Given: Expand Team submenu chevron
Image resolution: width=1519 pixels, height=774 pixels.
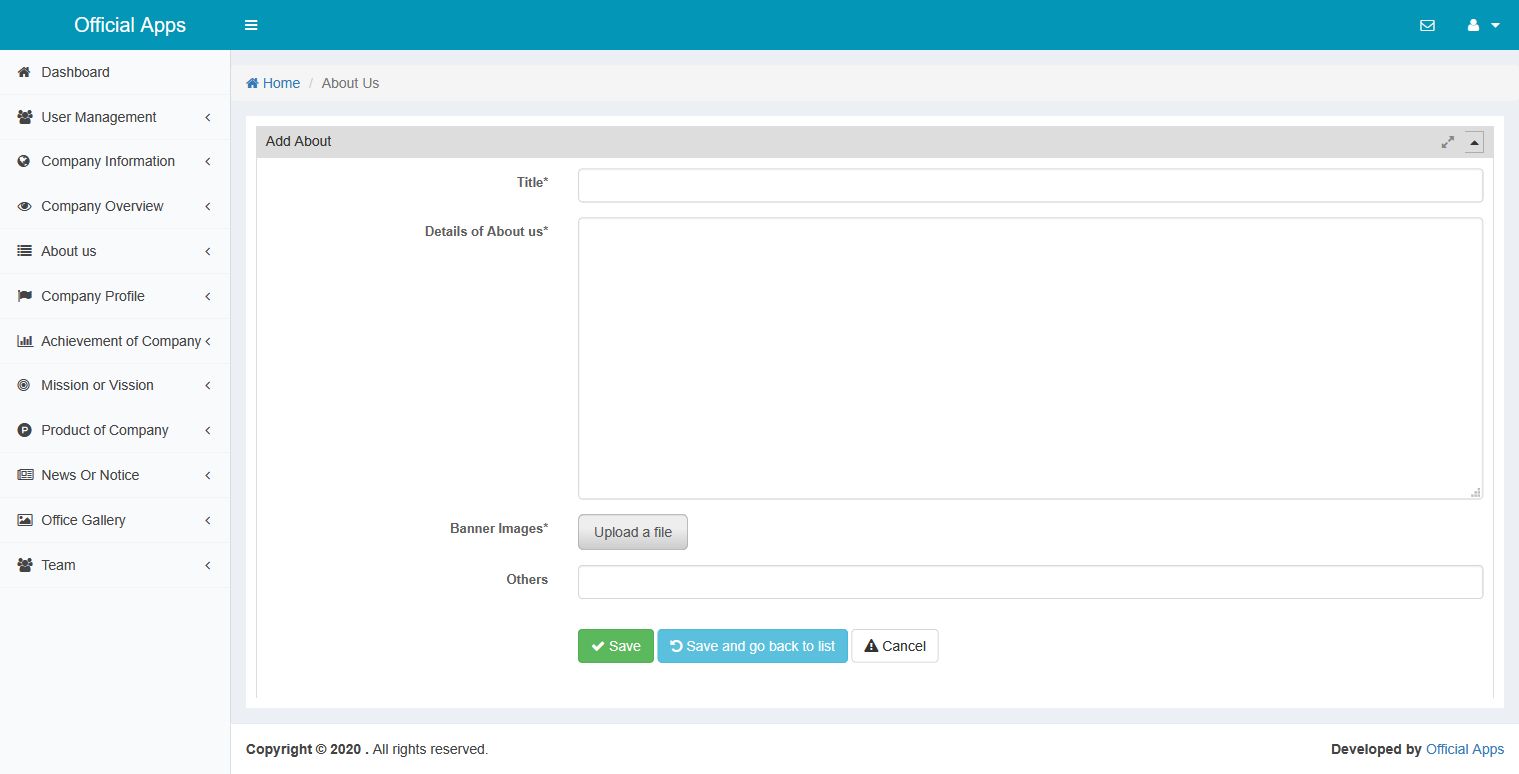Looking at the screenshot, I should 208,565.
